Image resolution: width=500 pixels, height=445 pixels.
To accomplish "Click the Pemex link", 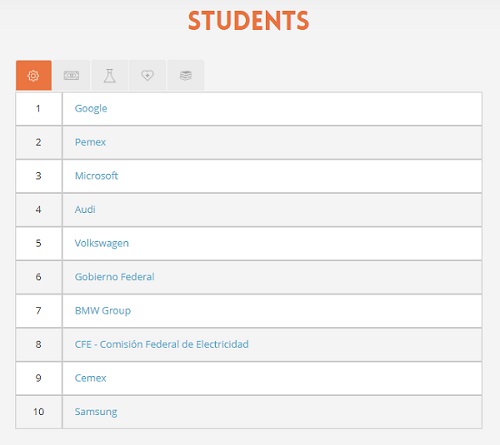I will point(90,142).
